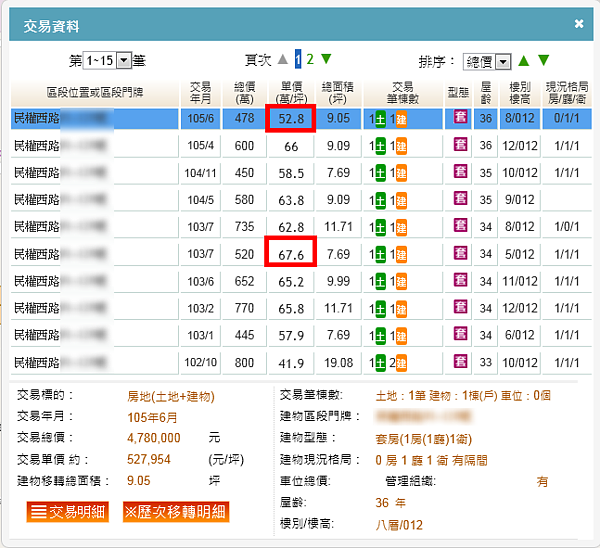This screenshot has height=548, width=600.
Task: Click the 交易年月 column header
Action: click(x=201, y=93)
